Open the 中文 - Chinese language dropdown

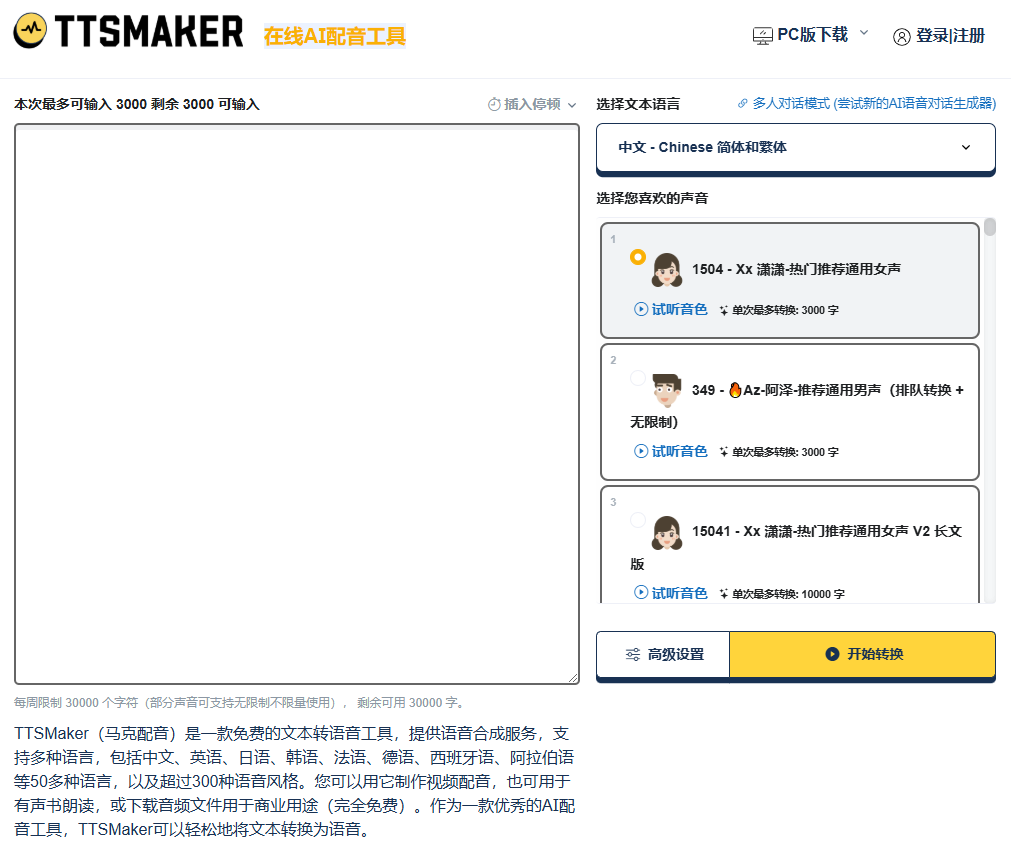click(x=796, y=148)
